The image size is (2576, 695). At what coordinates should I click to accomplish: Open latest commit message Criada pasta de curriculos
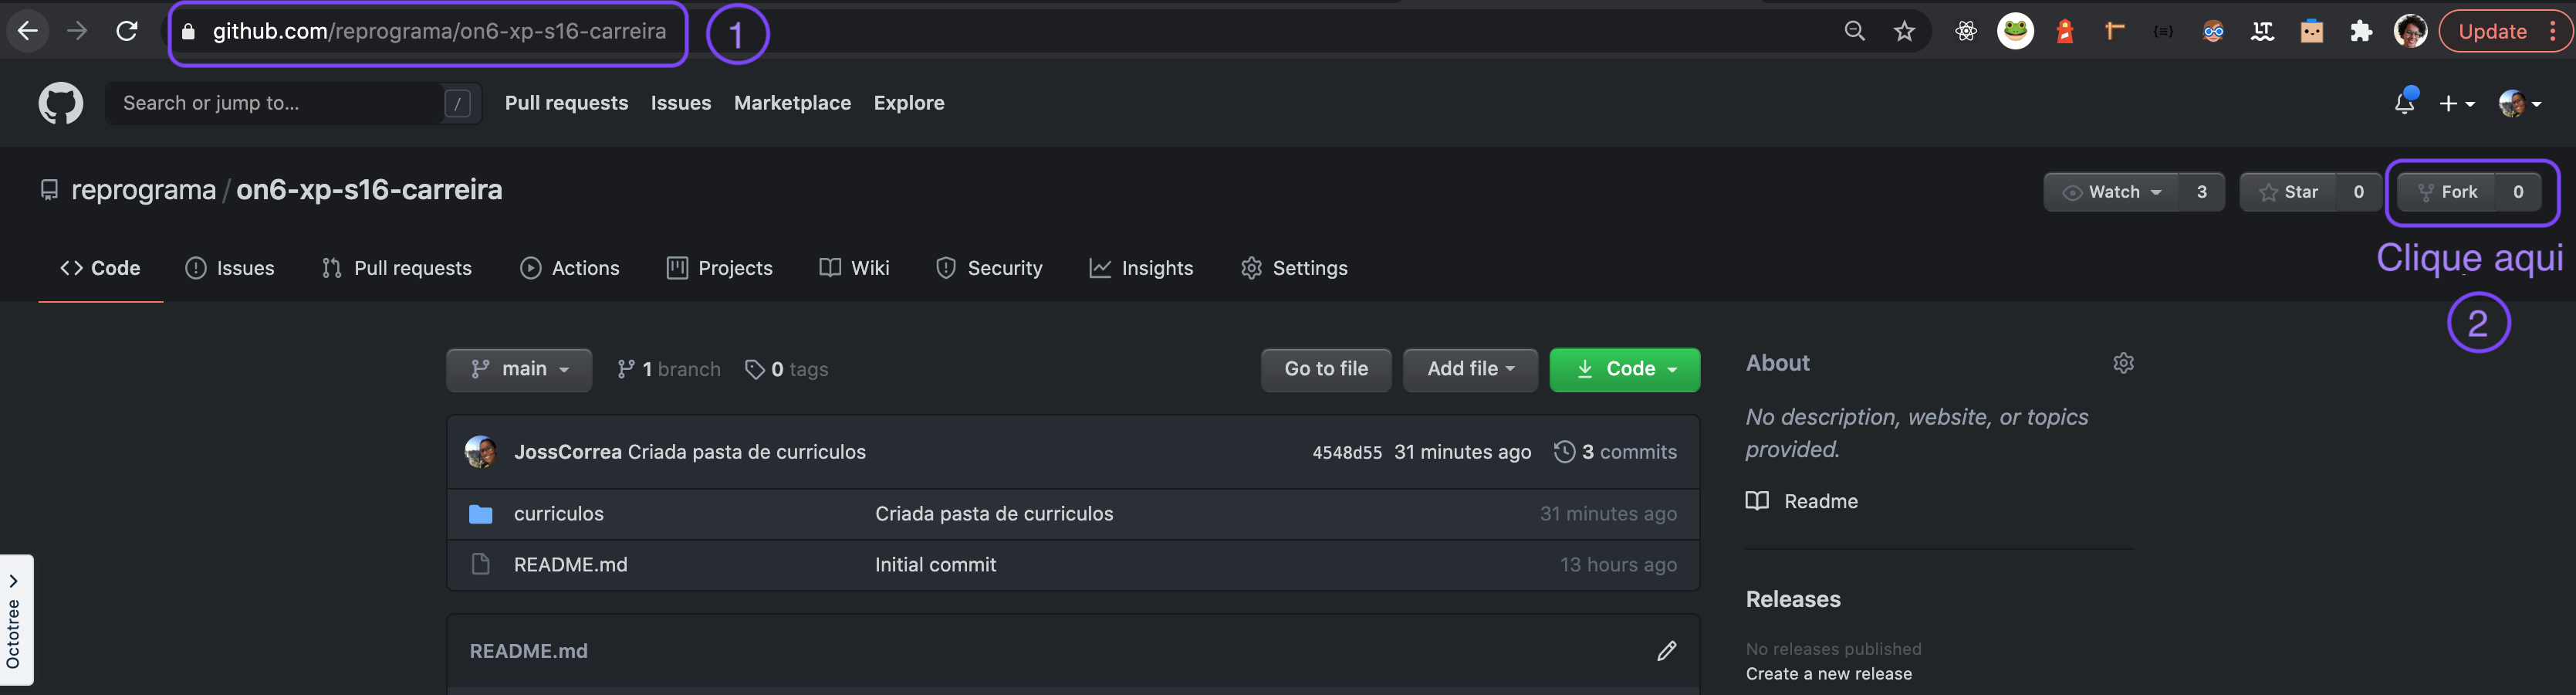click(747, 452)
